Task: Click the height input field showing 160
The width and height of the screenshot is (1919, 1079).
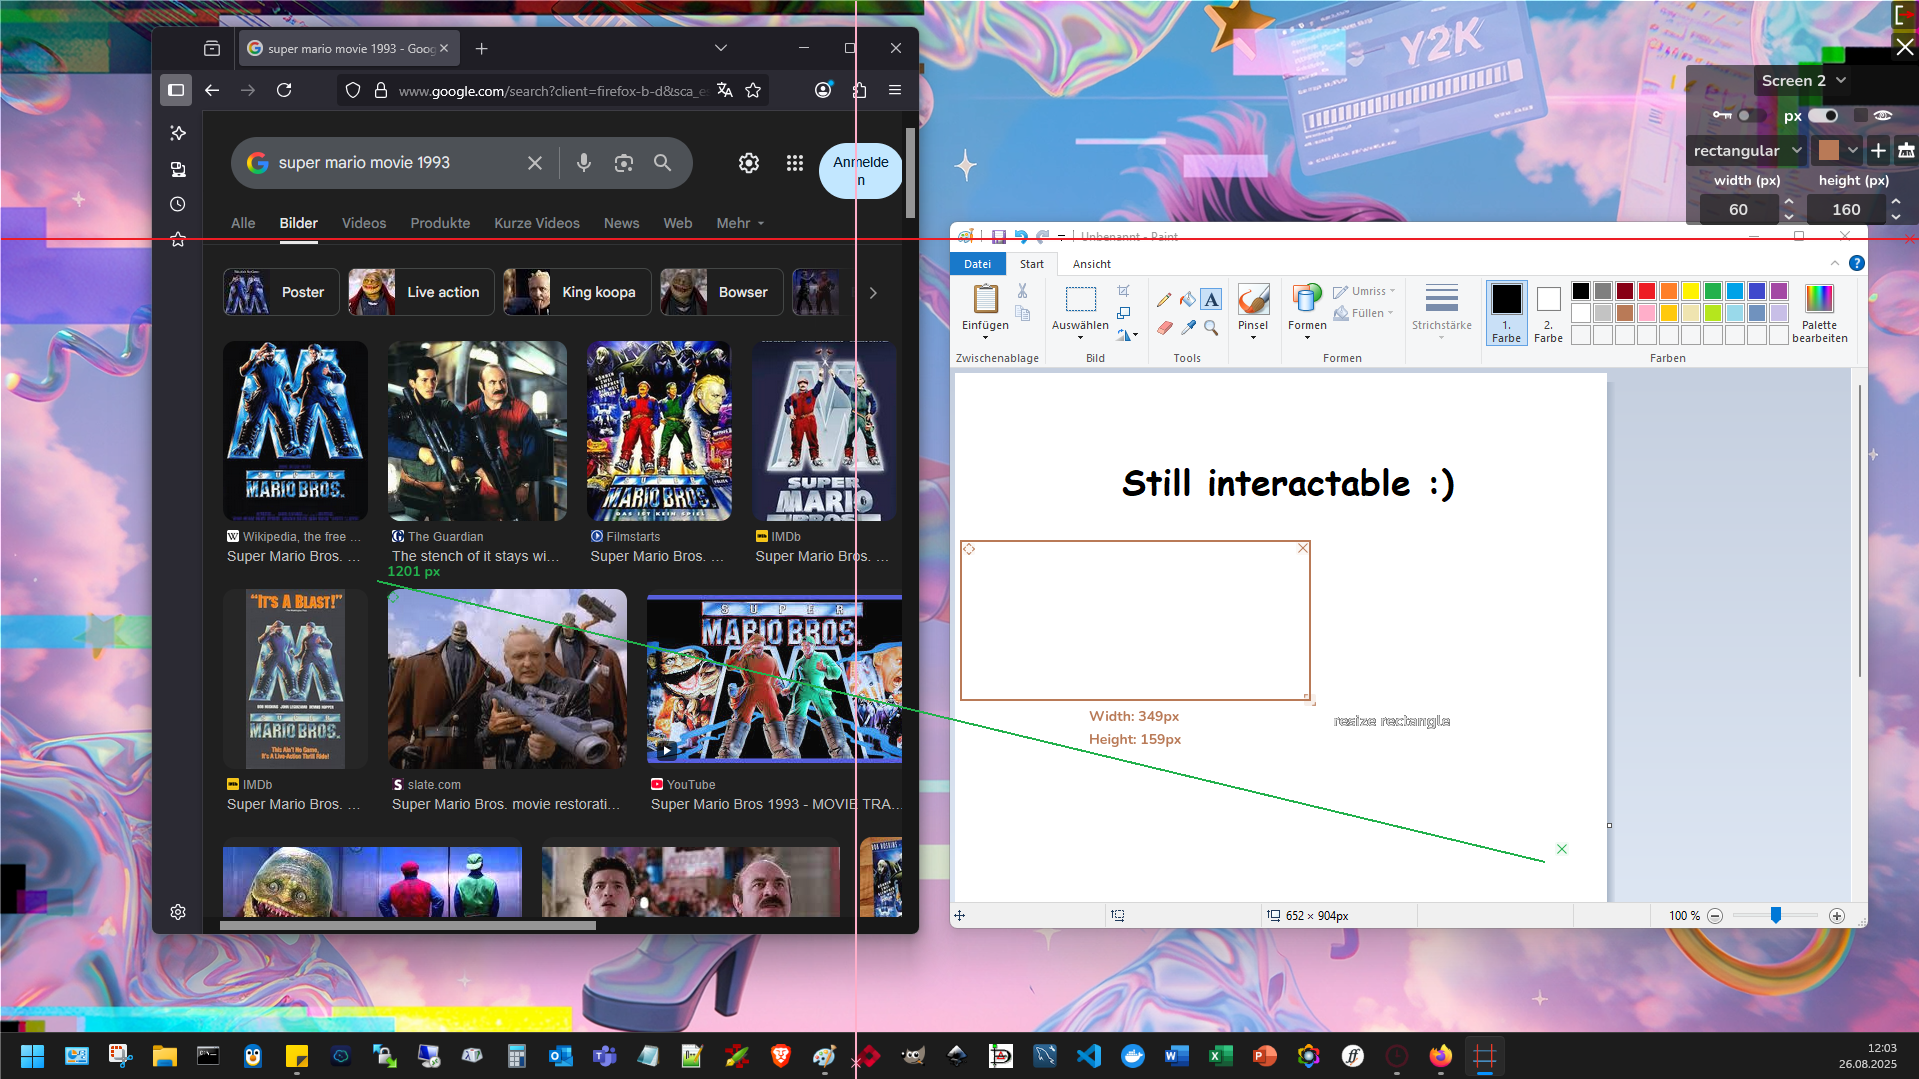Action: tap(1846, 209)
